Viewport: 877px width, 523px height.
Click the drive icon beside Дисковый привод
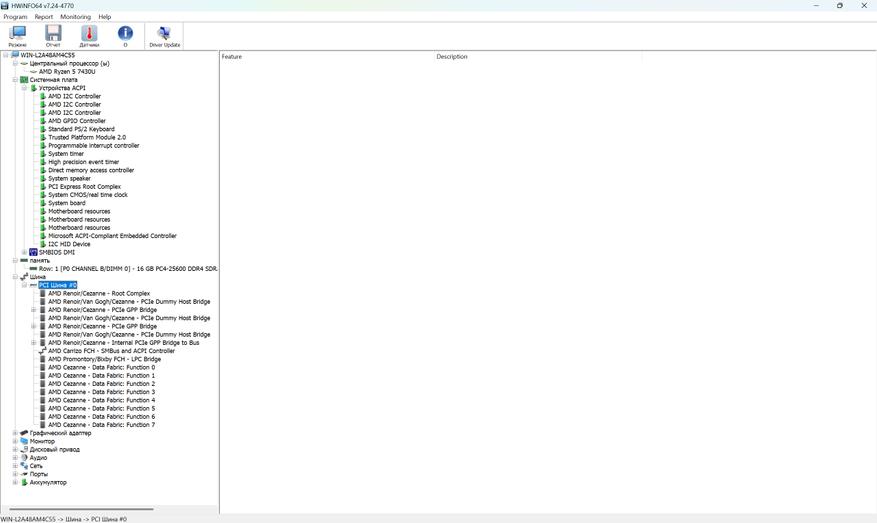click(24, 449)
